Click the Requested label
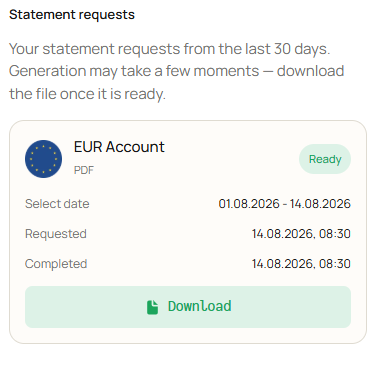This screenshot has height=383, width=376. coord(56,234)
